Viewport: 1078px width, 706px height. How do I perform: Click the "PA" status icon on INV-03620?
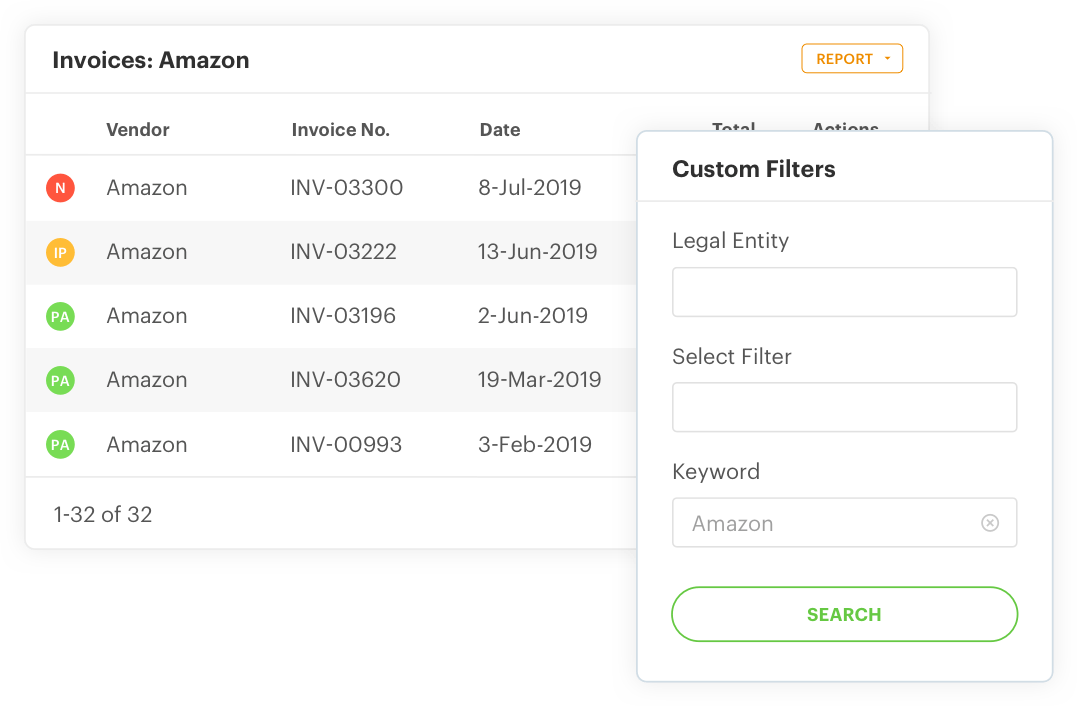click(60, 380)
